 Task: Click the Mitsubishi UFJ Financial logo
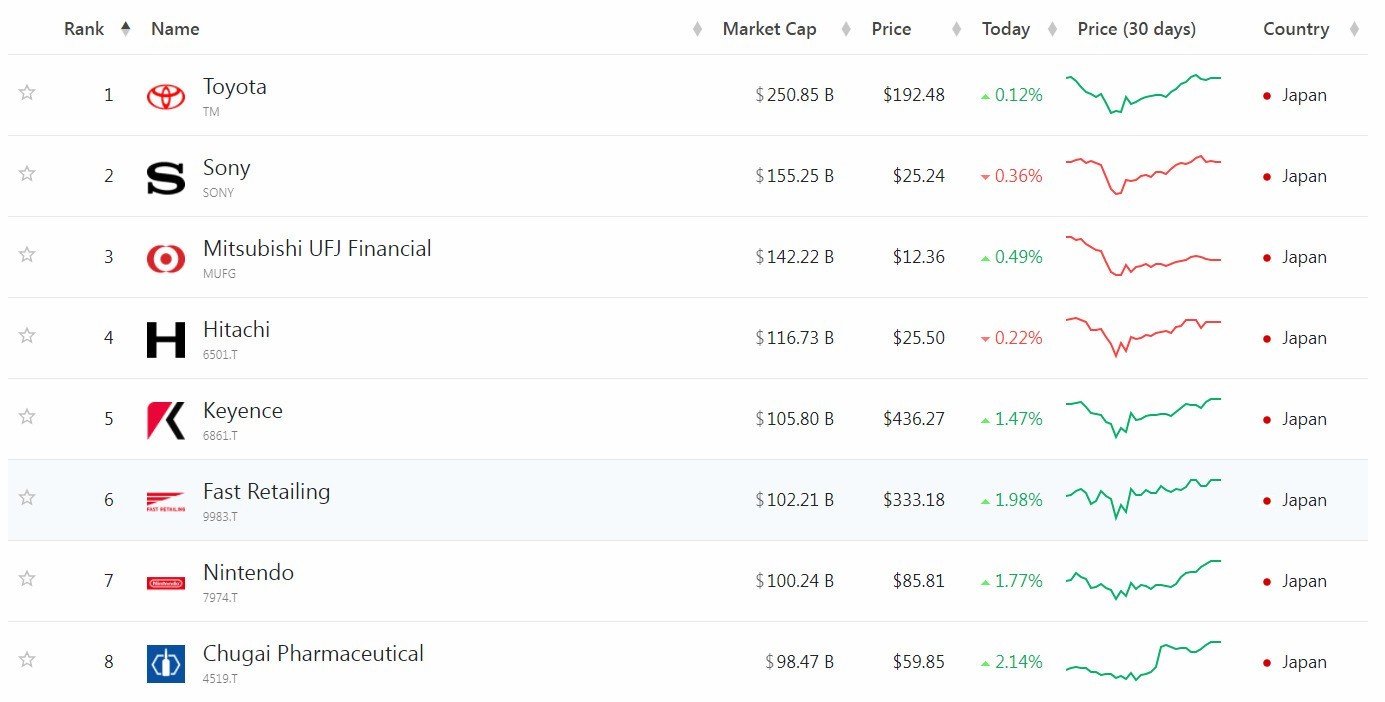point(166,258)
